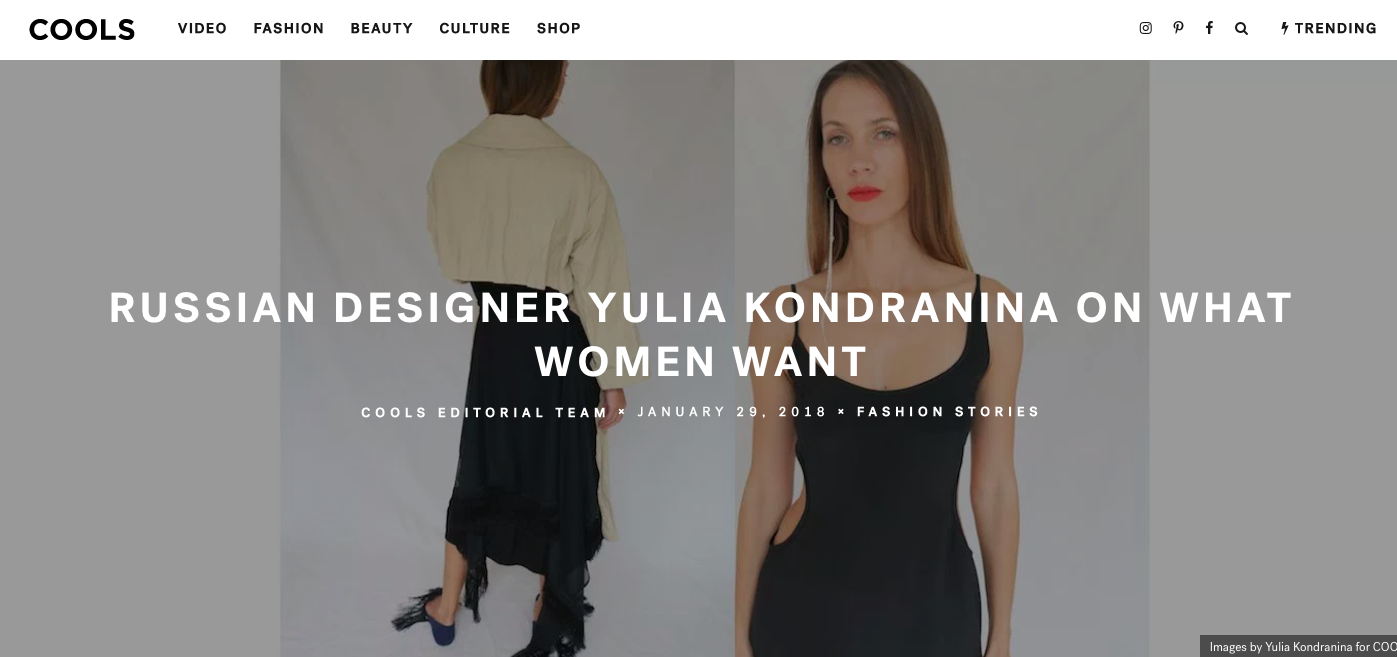The width and height of the screenshot is (1397, 657).
Task: Open the Pinterest icon link
Action: (1178, 28)
